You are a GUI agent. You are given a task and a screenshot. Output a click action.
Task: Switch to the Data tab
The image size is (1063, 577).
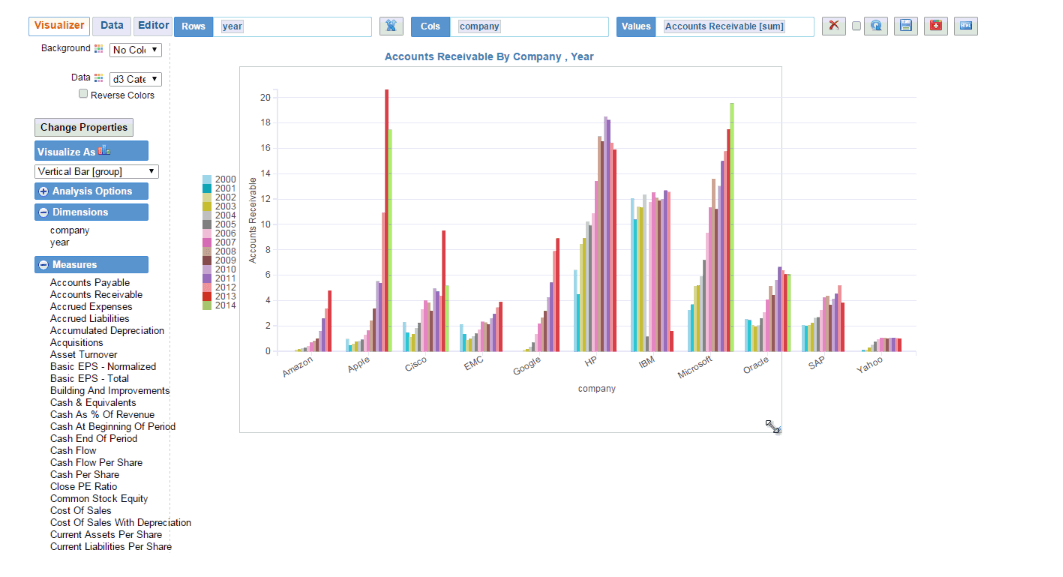pyautogui.click(x=110, y=26)
